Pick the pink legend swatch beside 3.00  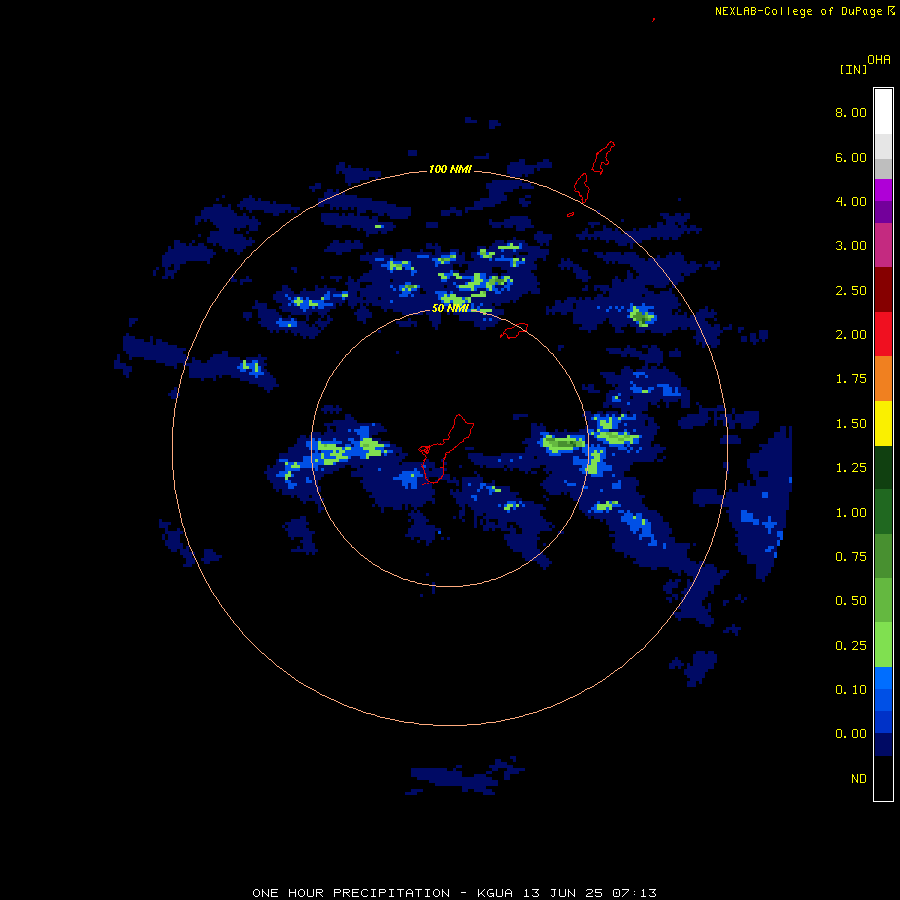pos(883,245)
